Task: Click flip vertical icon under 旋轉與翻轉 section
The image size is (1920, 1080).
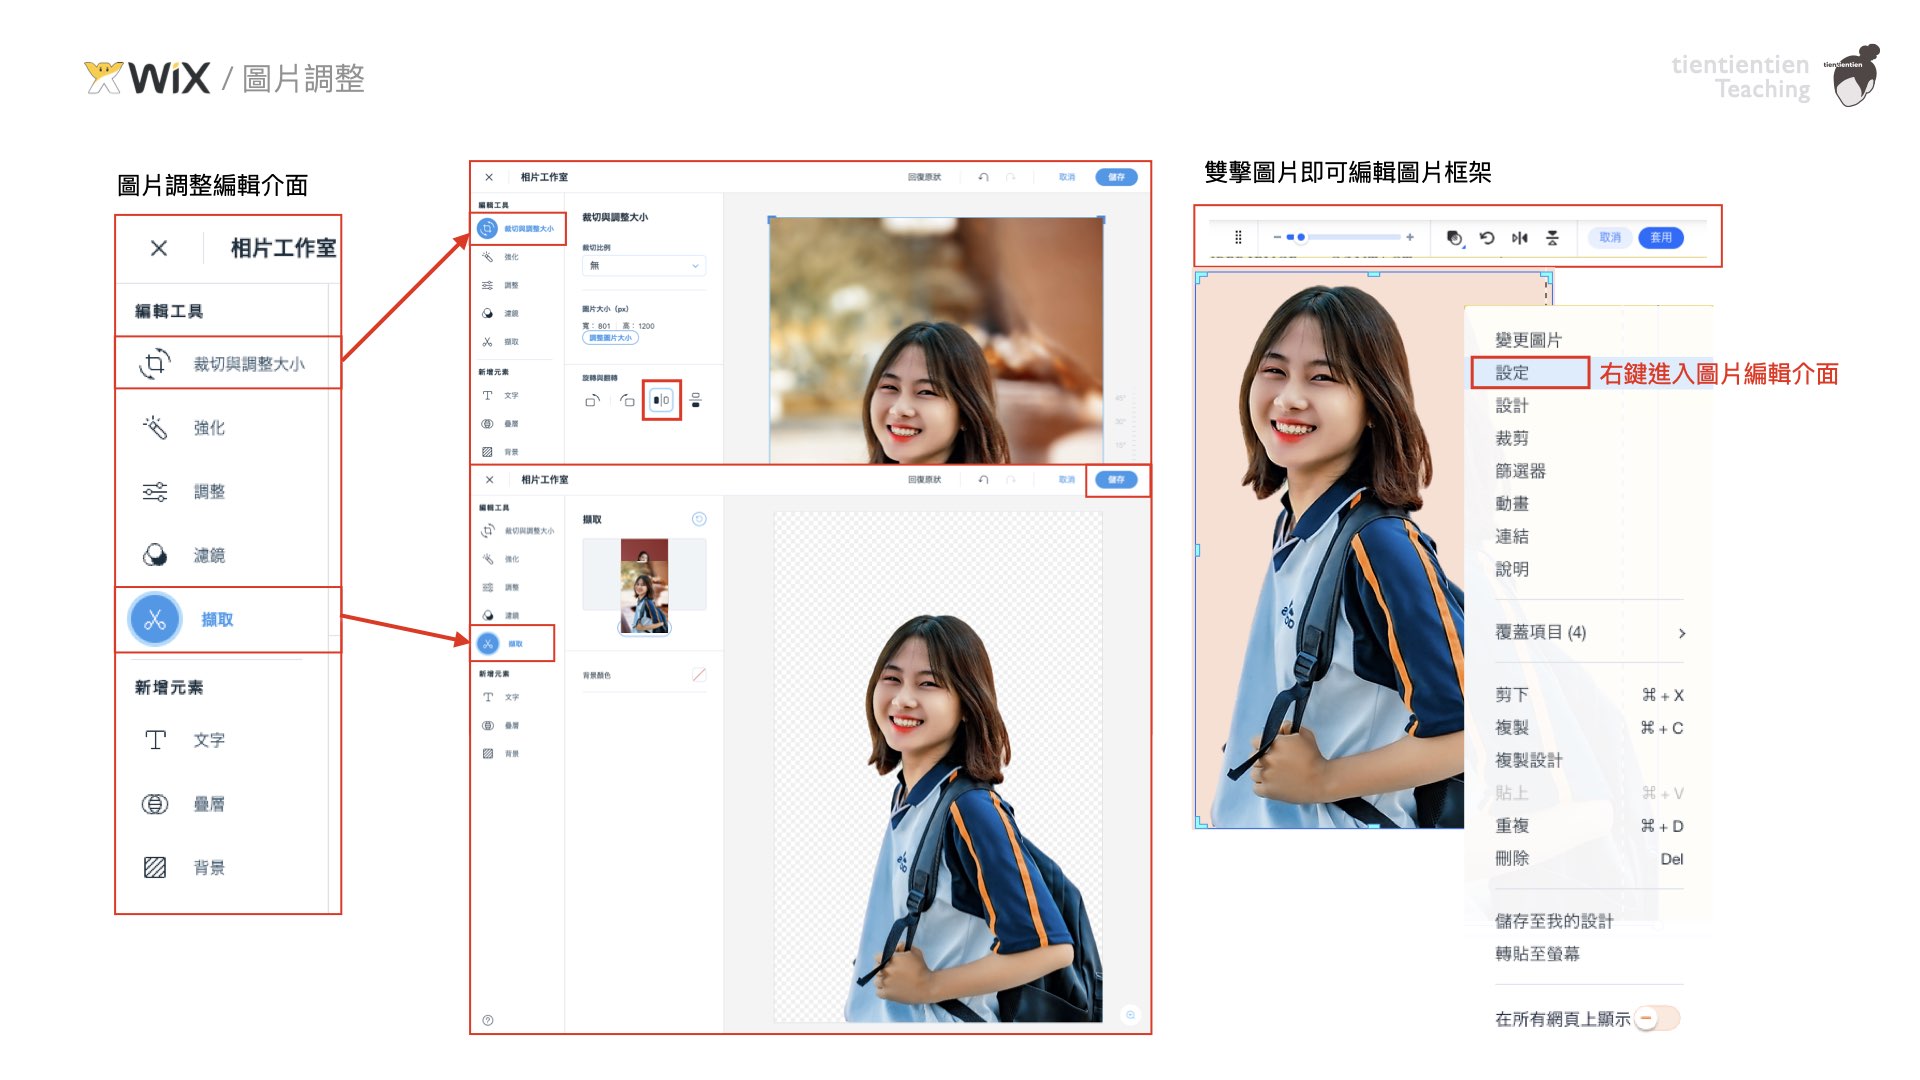Action: tap(696, 400)
